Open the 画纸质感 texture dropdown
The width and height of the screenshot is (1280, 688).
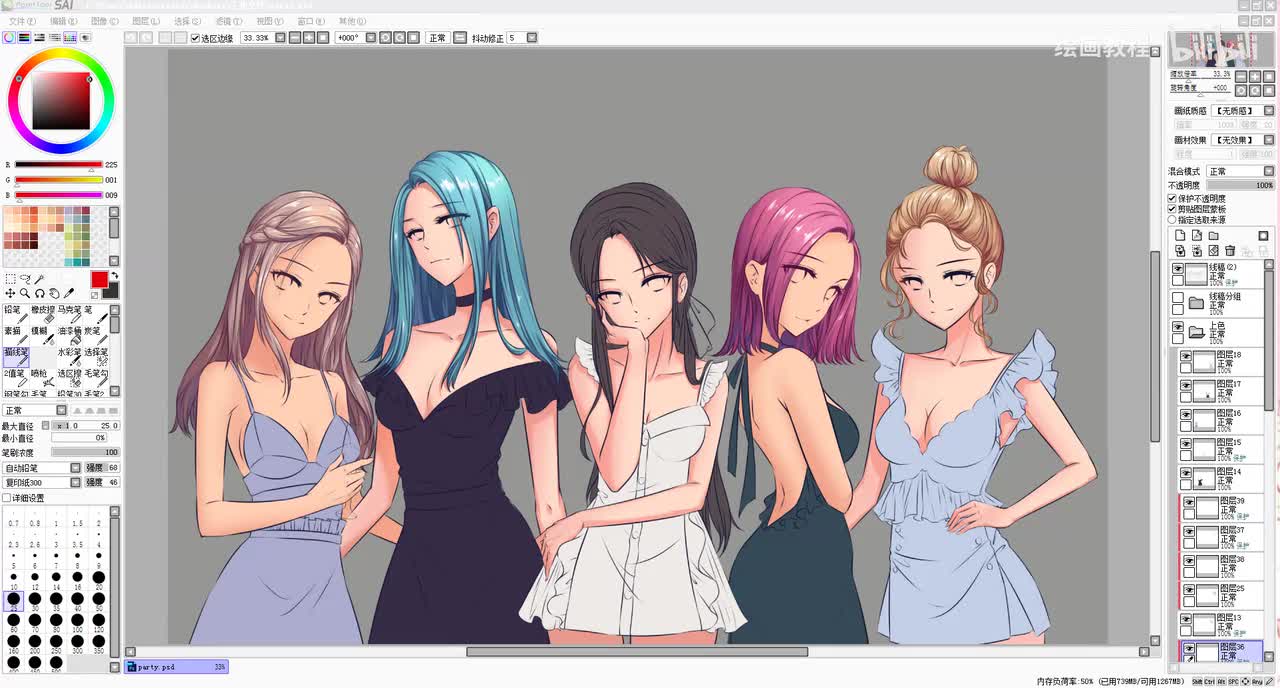pyautogui.click(x=1269, y=111)
